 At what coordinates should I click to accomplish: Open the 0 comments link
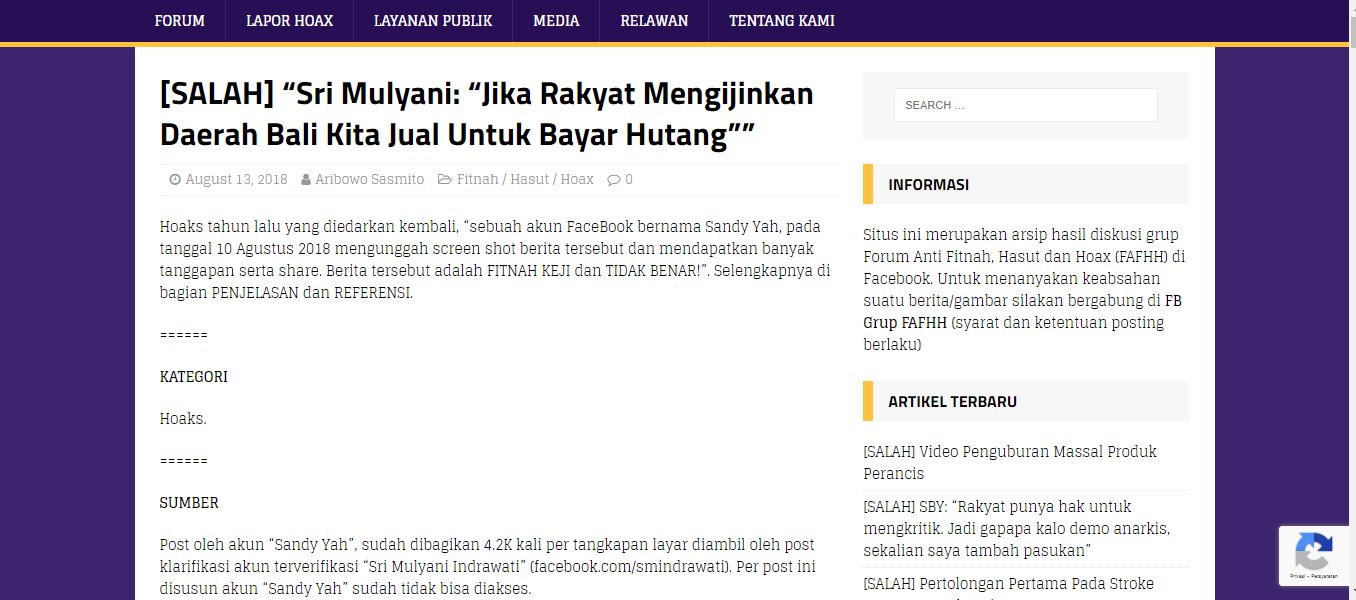point(629,180)
